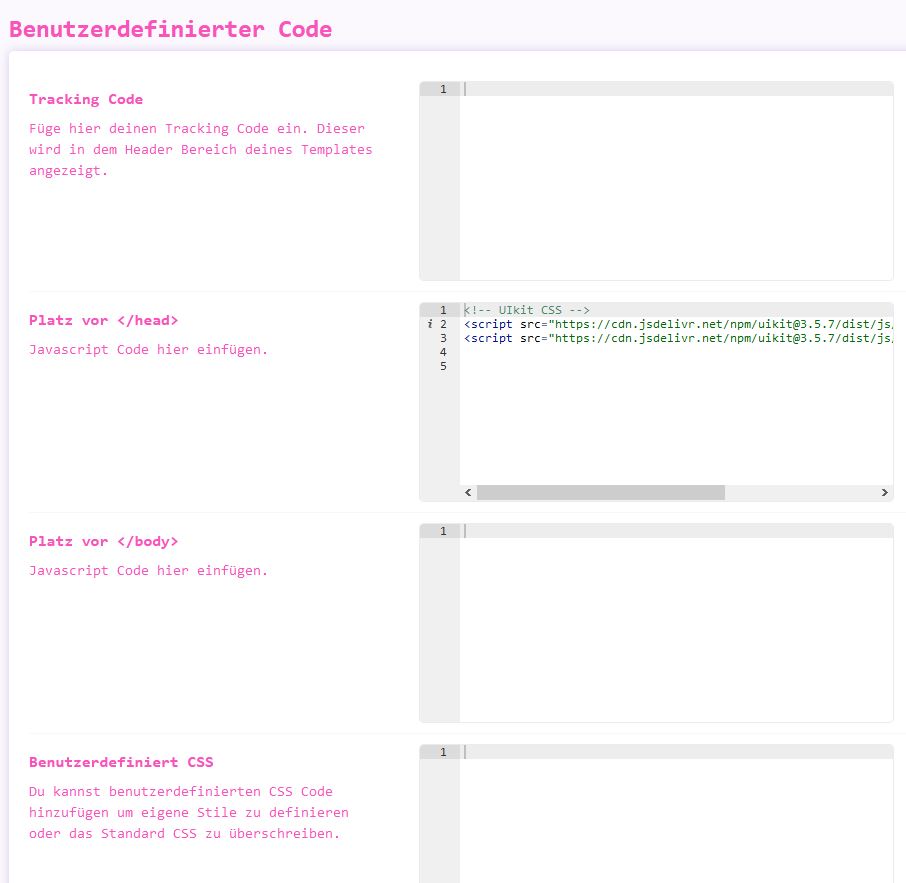Click the Benutzerdefinierter Code heading
The height and width of the screenshot is (883, 906).
point(170,29)
